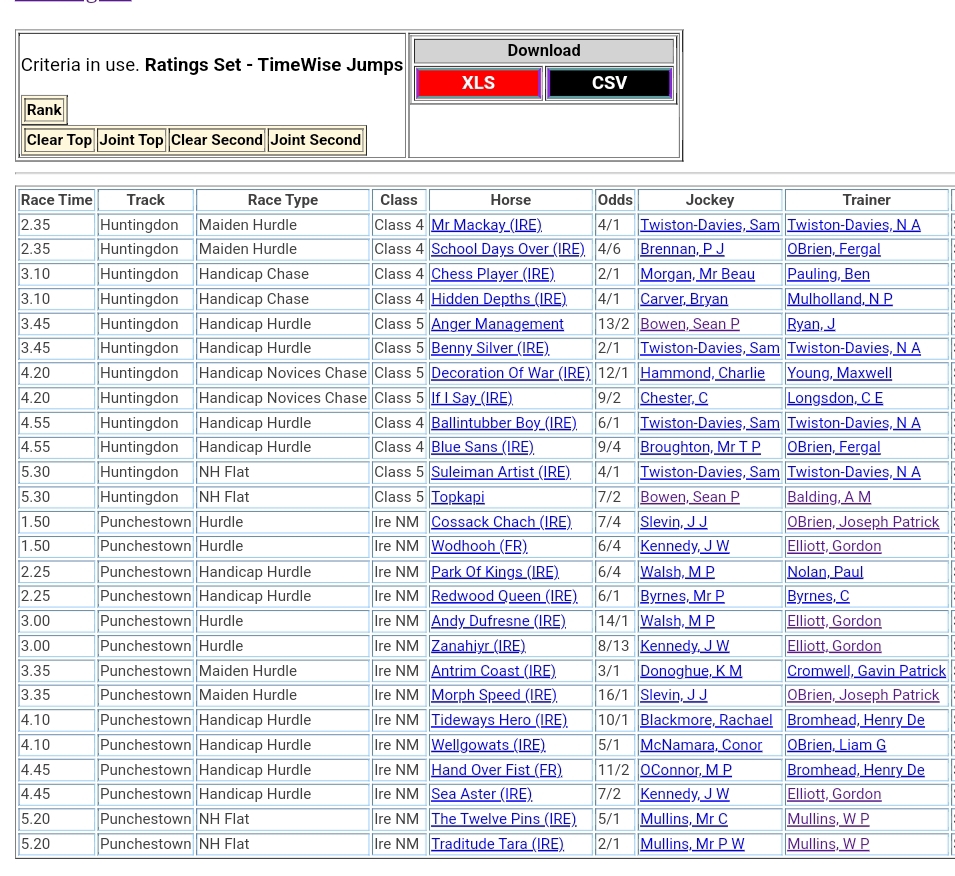
Task: Download ratings as XLS file
Action: point(478,83)
